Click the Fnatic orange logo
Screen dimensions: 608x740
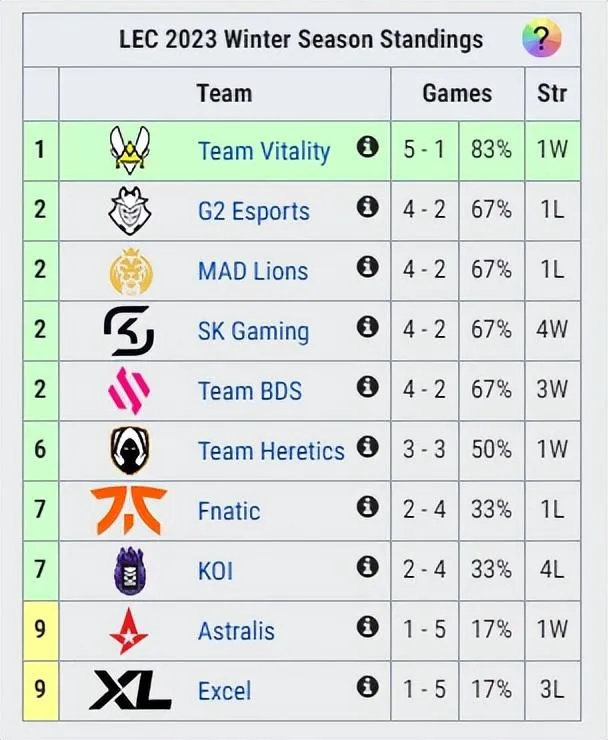coord(129,510)
